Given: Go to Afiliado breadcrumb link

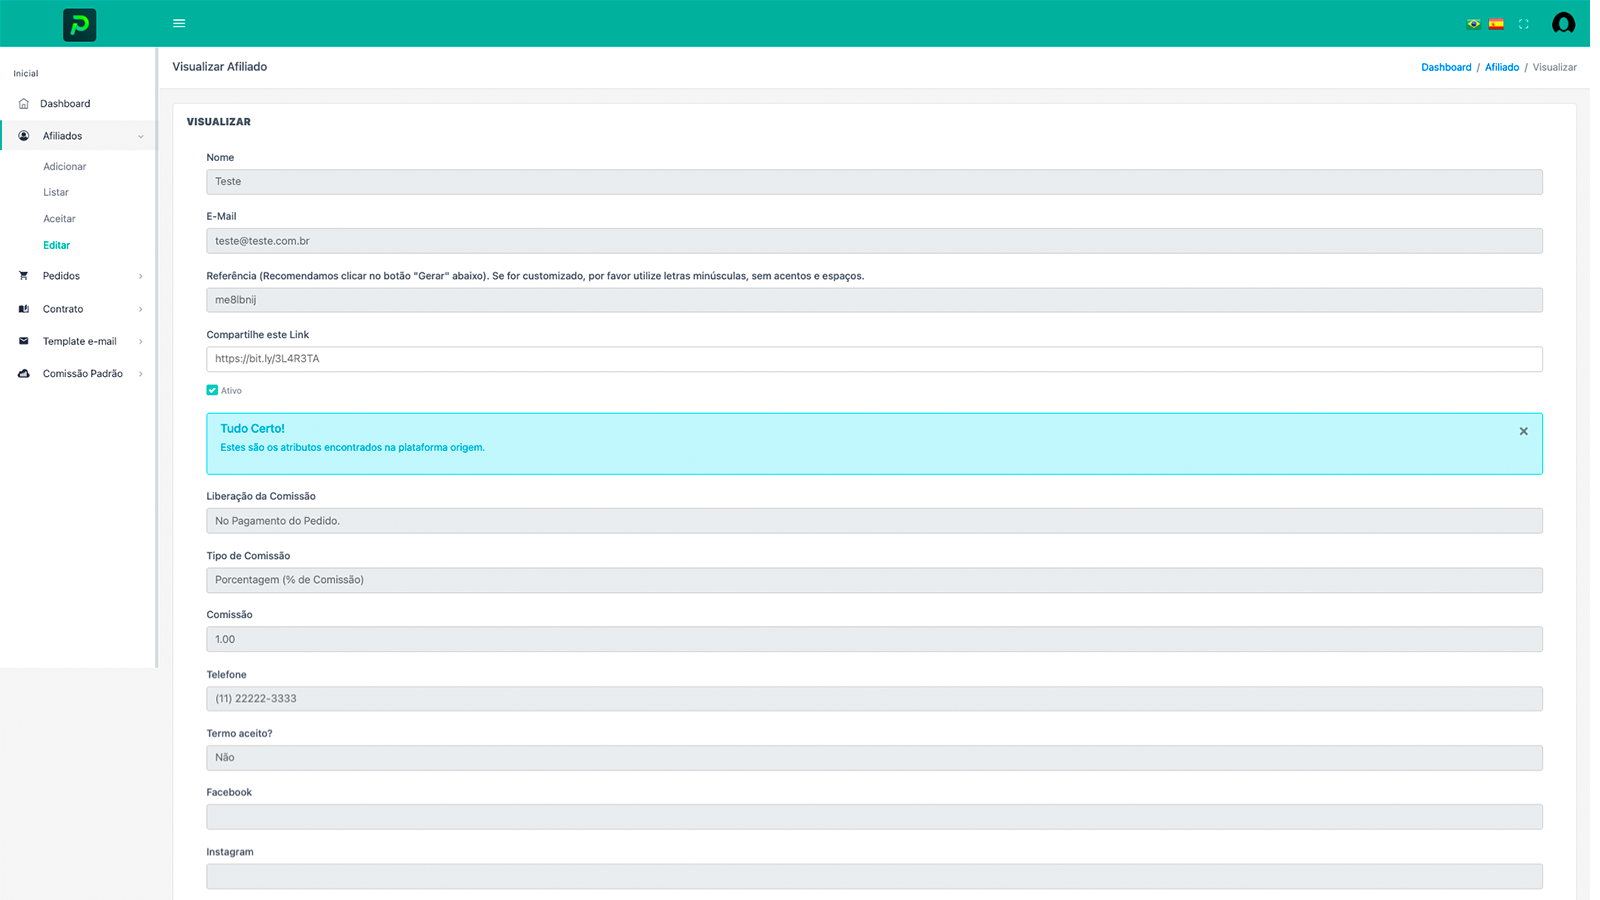Looking at the screenshot, I should [1502, 67].
